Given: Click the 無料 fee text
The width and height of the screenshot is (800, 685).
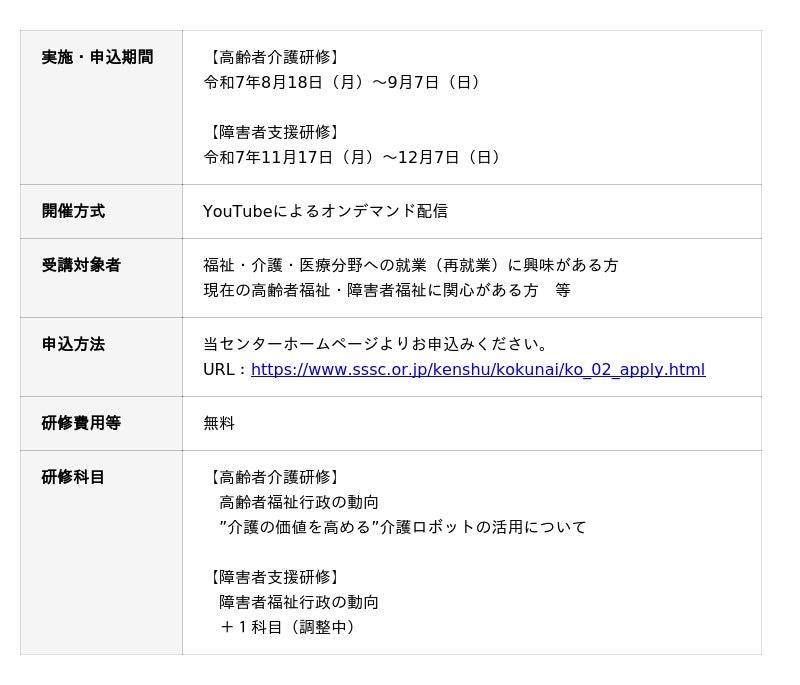Looking at the screenshot, I should coord(219,423).
